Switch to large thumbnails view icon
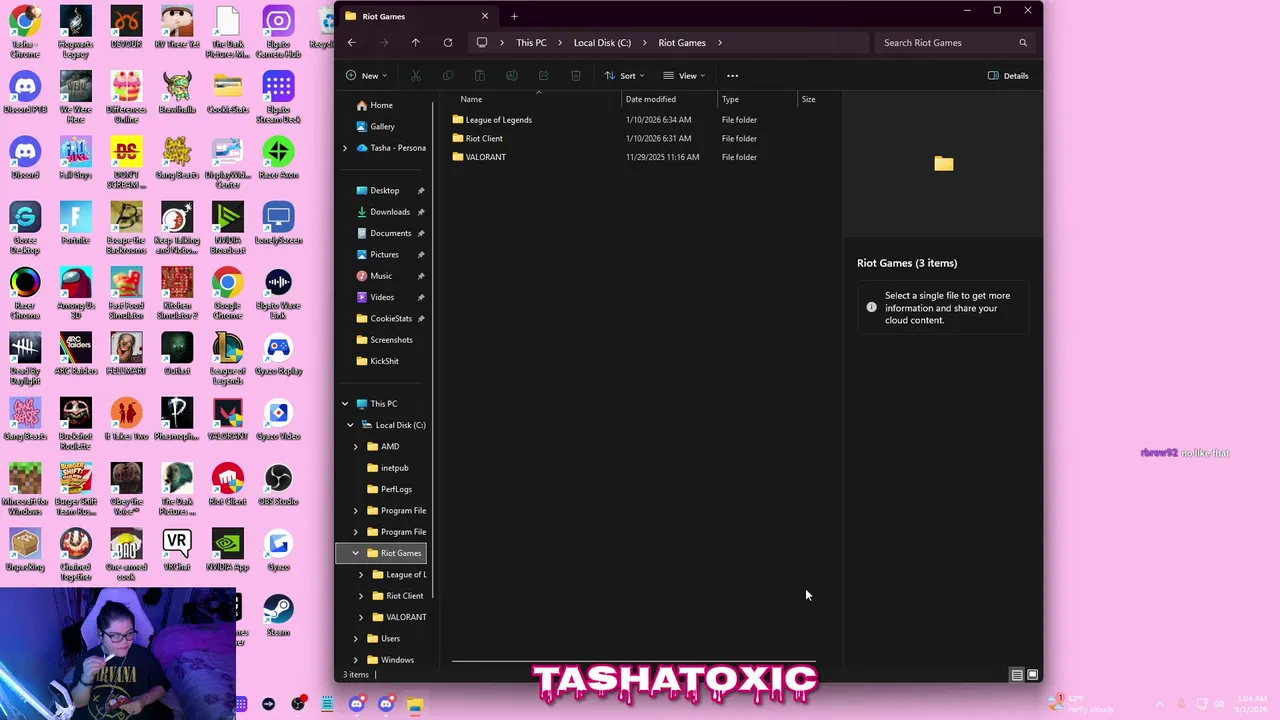Viewport: 1280px width, 720px height. coord(1033,675)
